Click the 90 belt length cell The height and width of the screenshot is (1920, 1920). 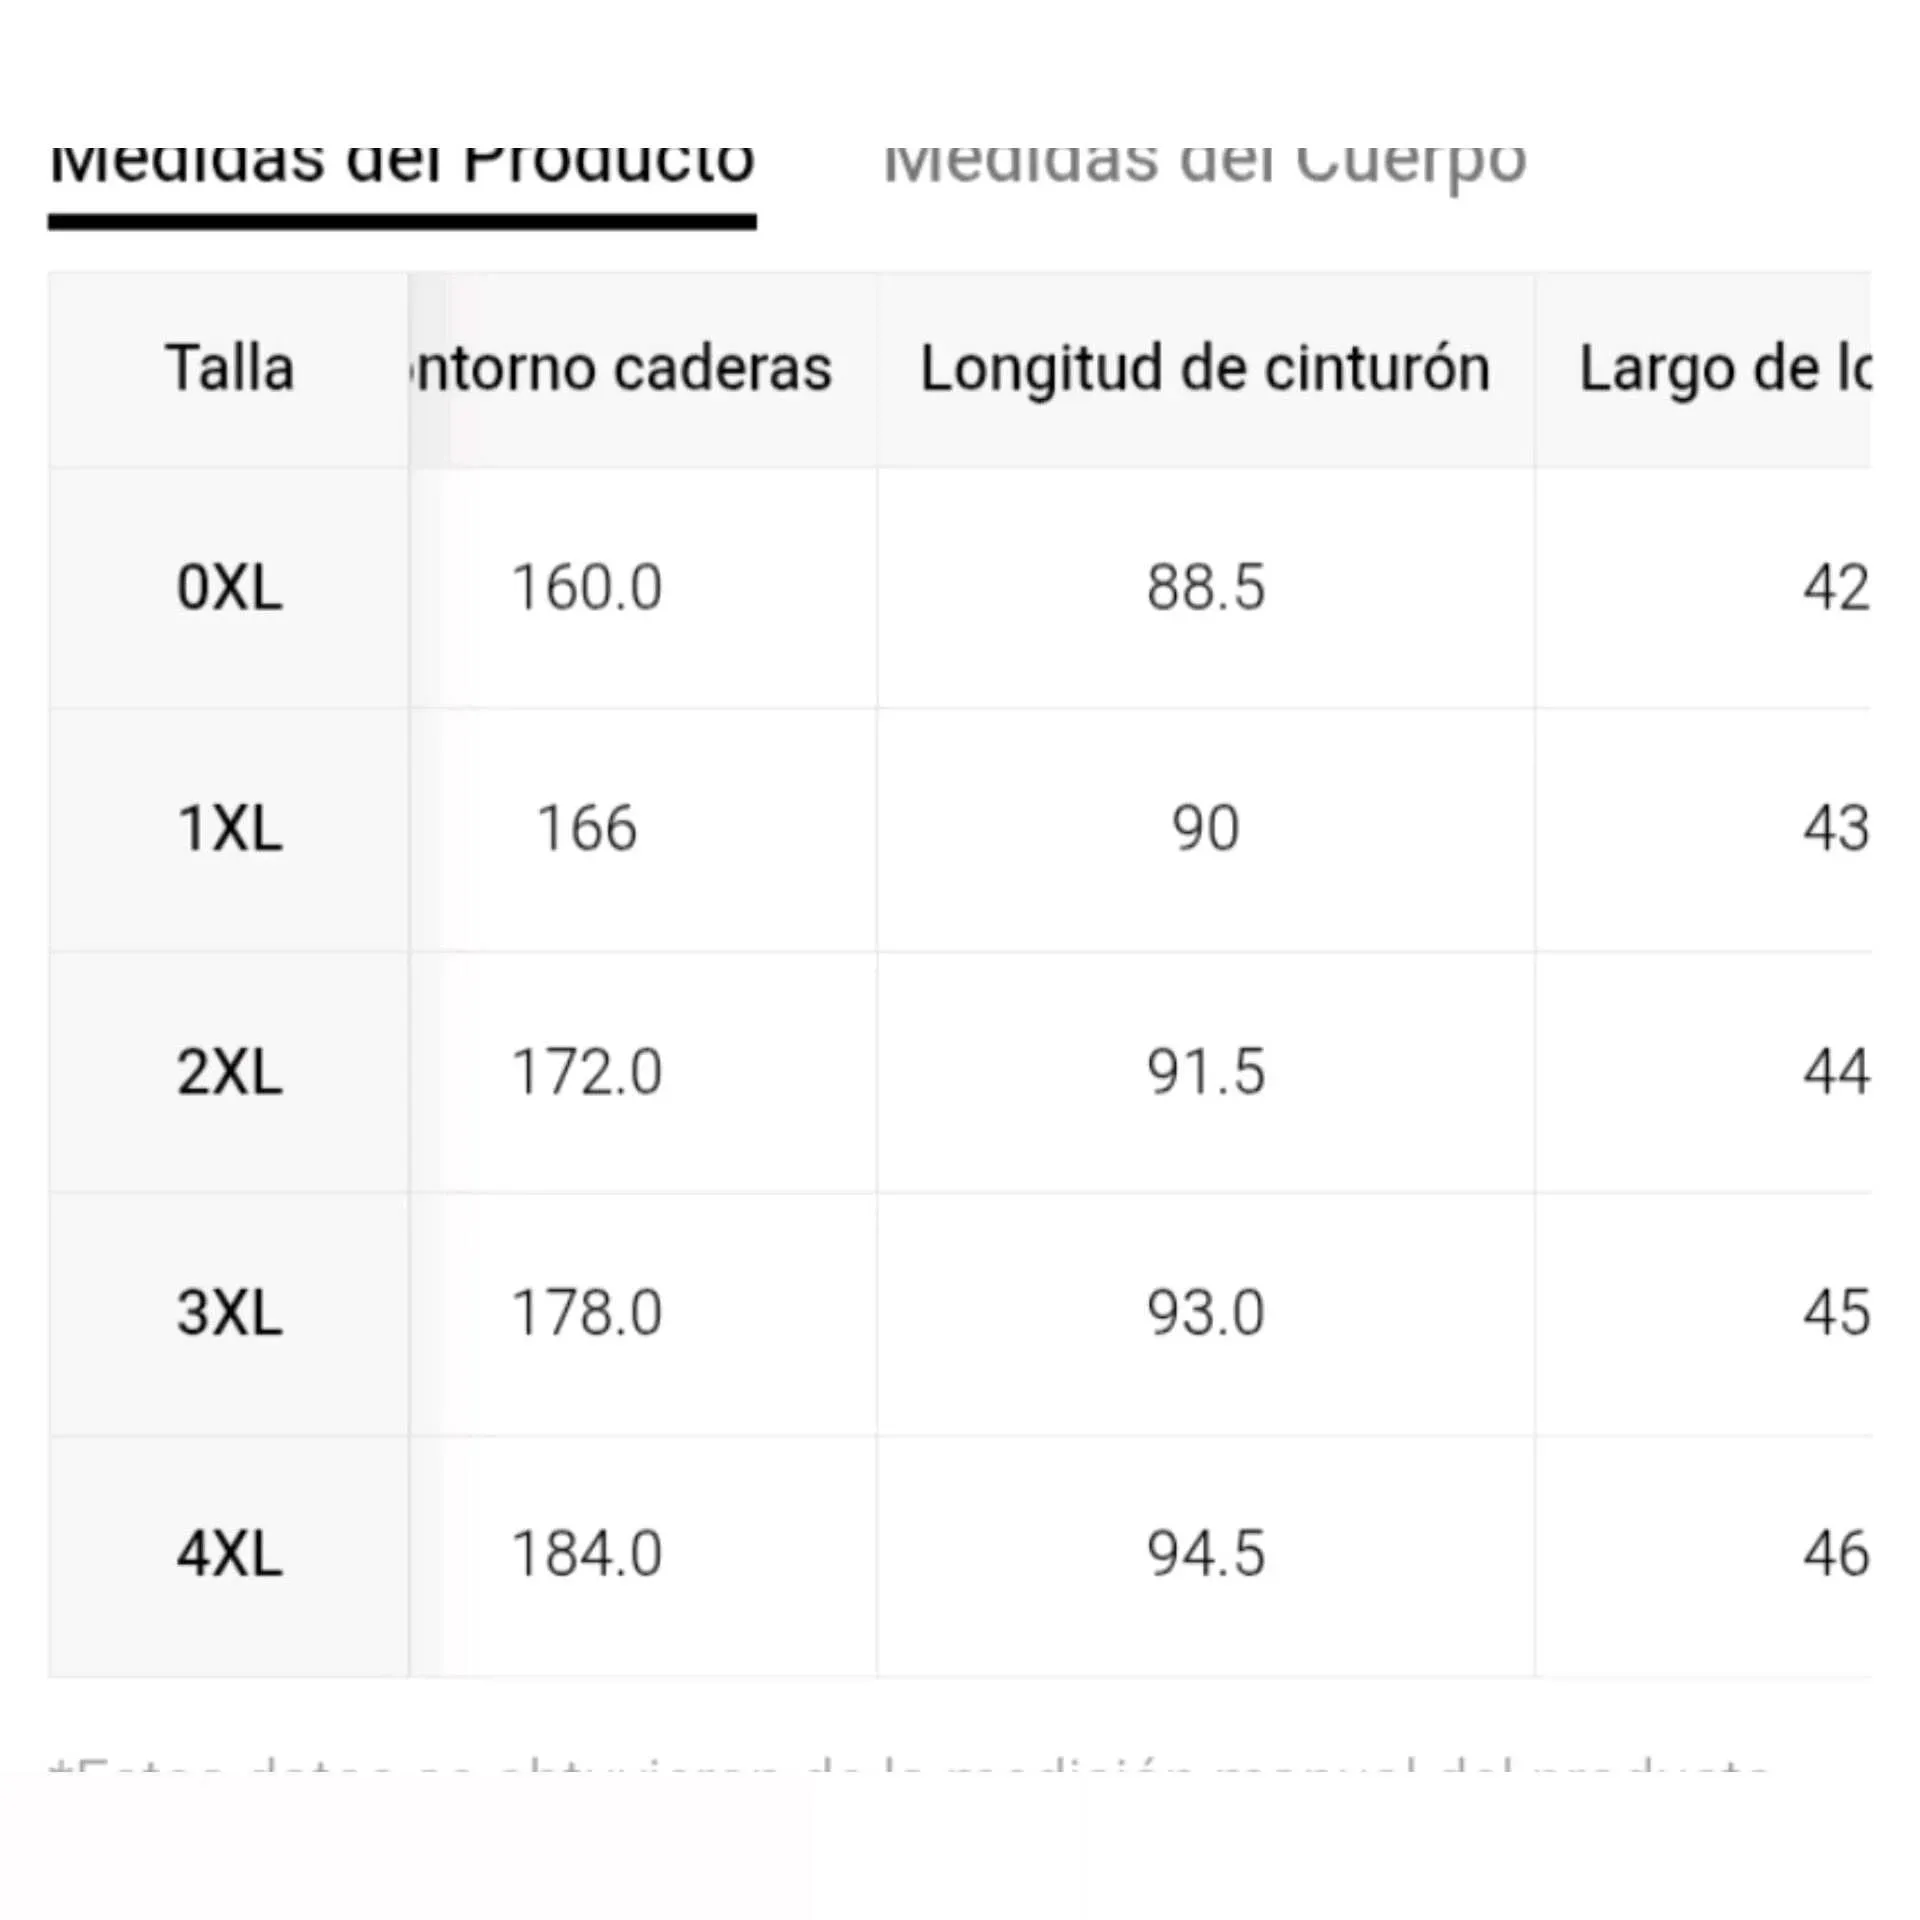click(x=1205, y=829)
